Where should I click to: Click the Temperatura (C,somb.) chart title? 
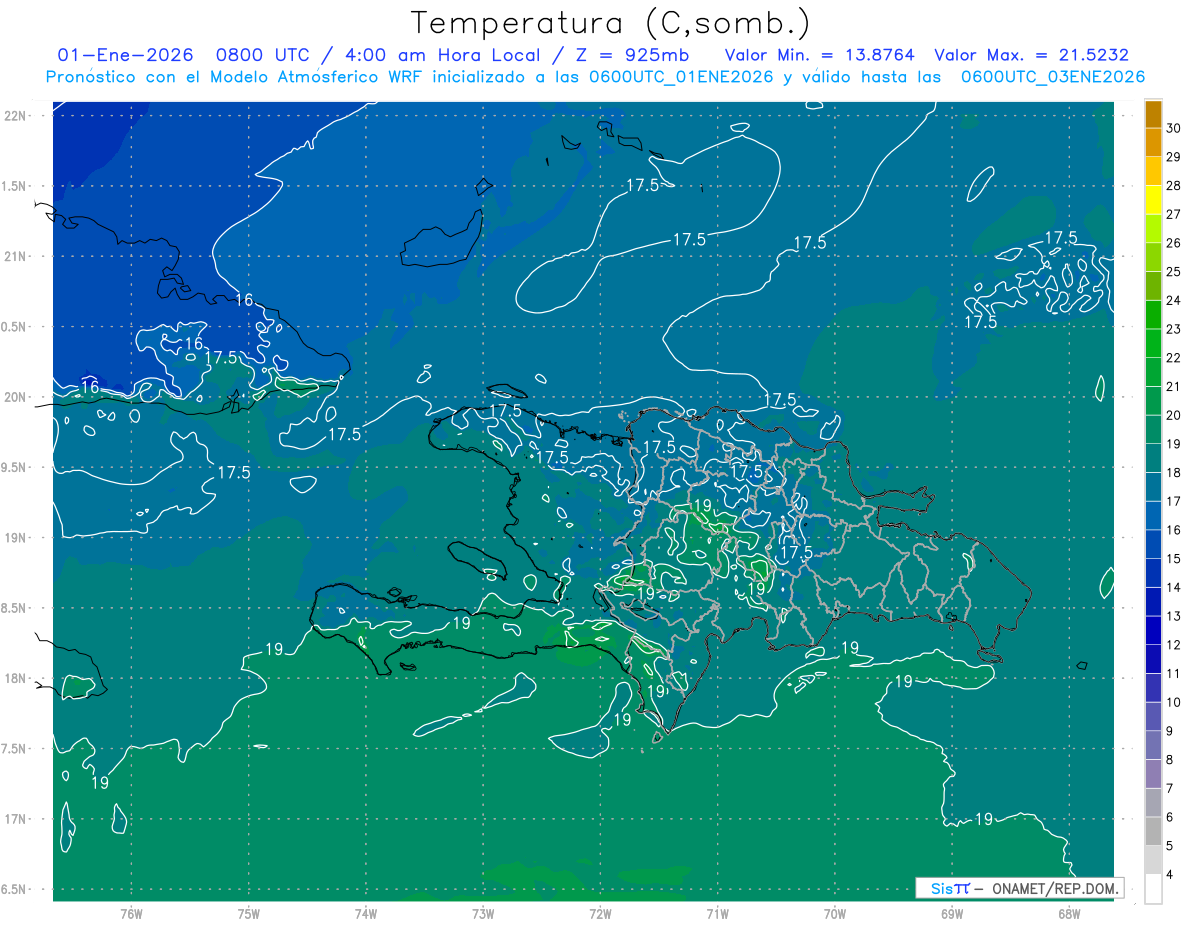click(x=610, y=23)
